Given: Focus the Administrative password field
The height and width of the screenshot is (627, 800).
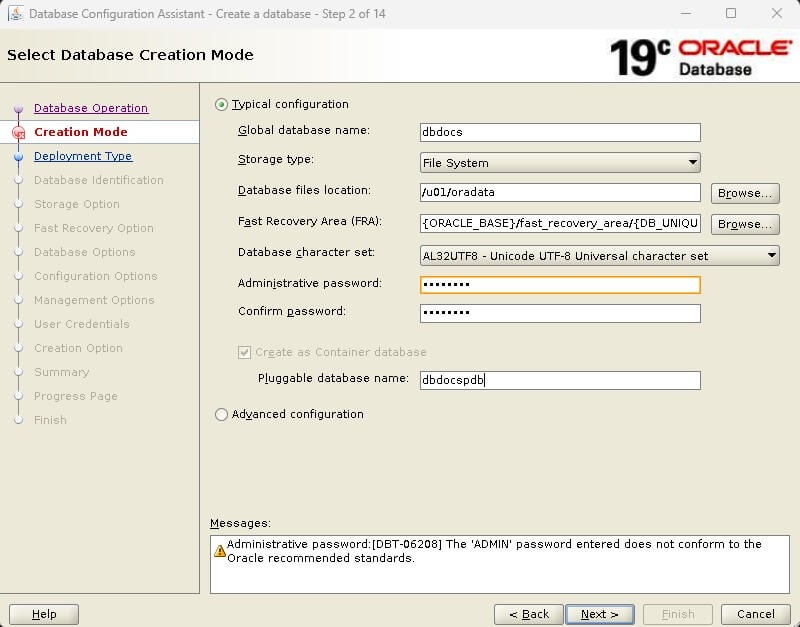Looking at the screenshot, I should click(560, 285).
